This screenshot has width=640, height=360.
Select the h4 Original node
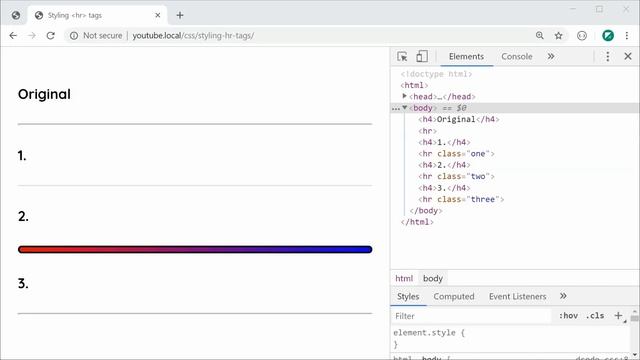tap(459, 120)
